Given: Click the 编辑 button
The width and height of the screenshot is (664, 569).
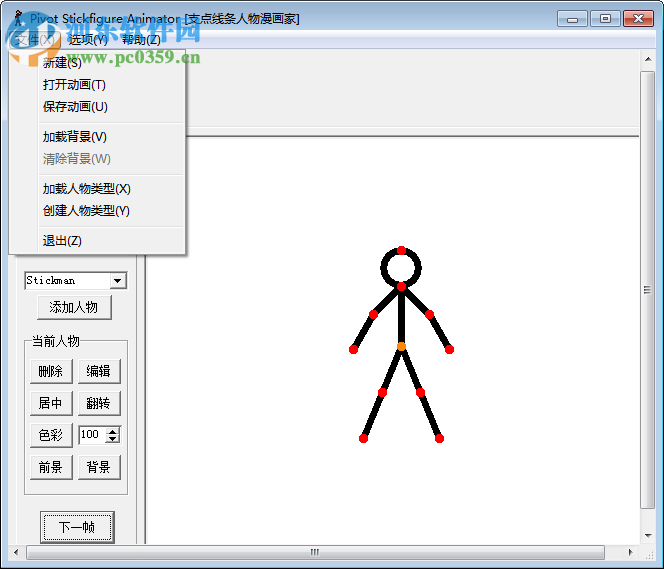Looking at the screenshot, I should pos(99,371).
